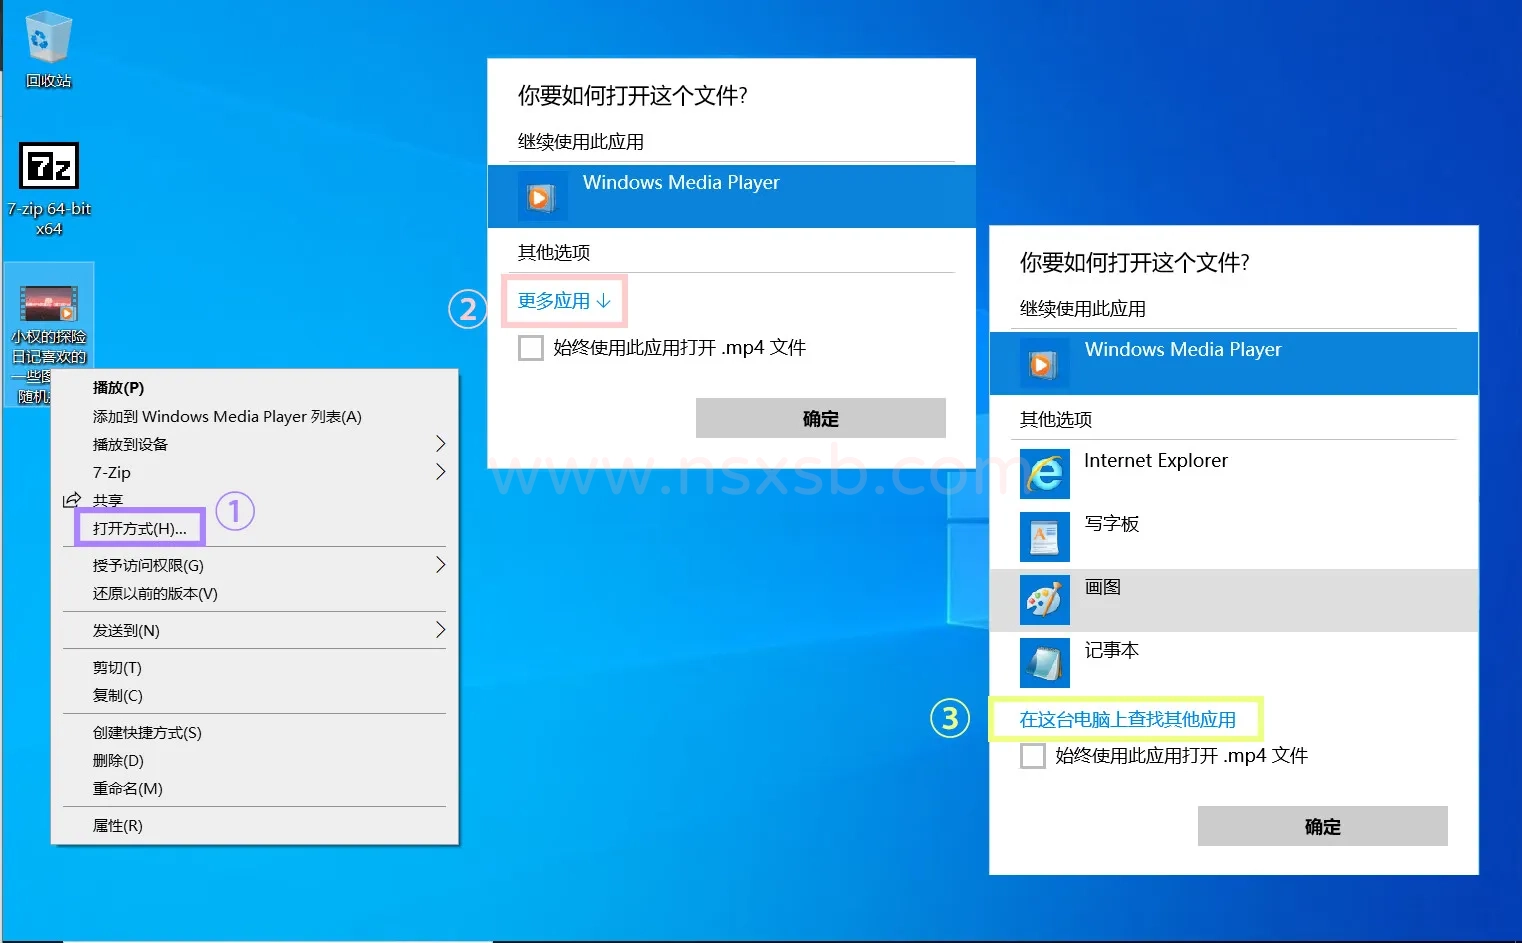Click the share icon in context menu
The width and height of the screenshot is (1522, 943).
click(72, 500)
